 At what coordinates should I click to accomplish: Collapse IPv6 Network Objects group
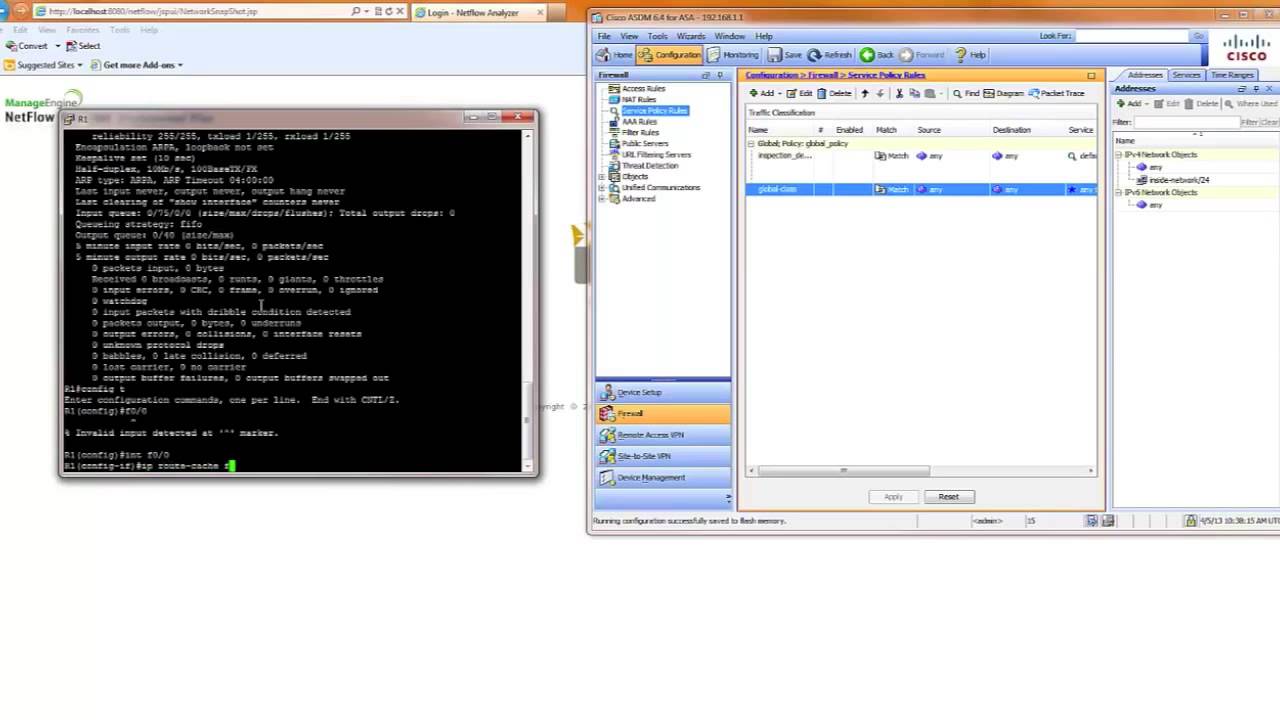tap(1120, 192)
